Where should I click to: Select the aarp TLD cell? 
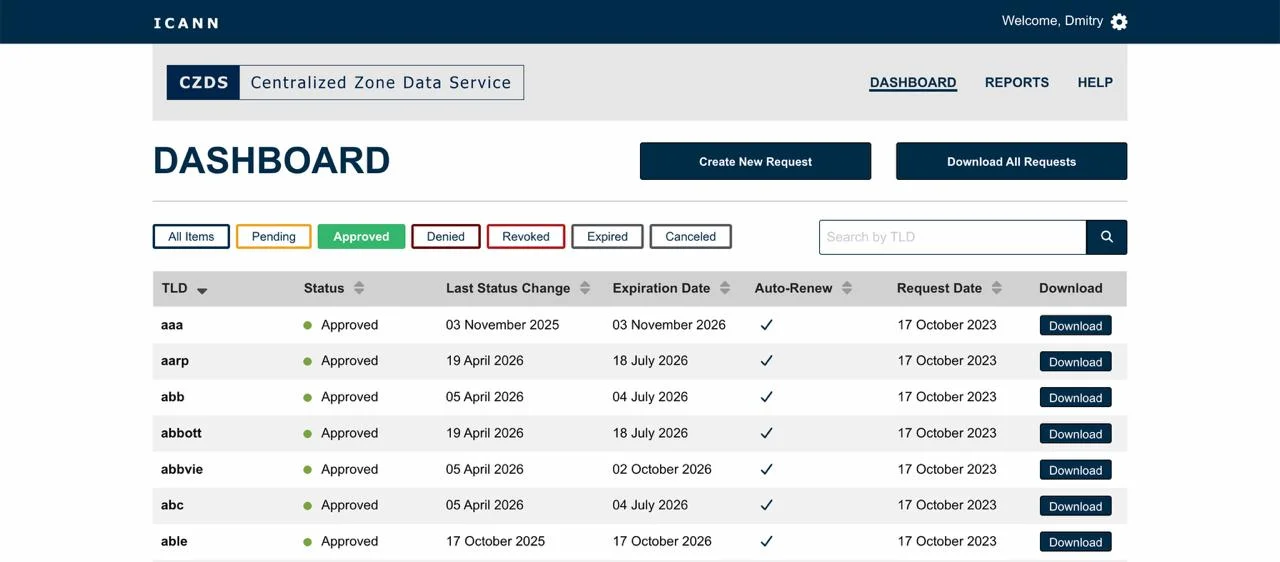175,361
